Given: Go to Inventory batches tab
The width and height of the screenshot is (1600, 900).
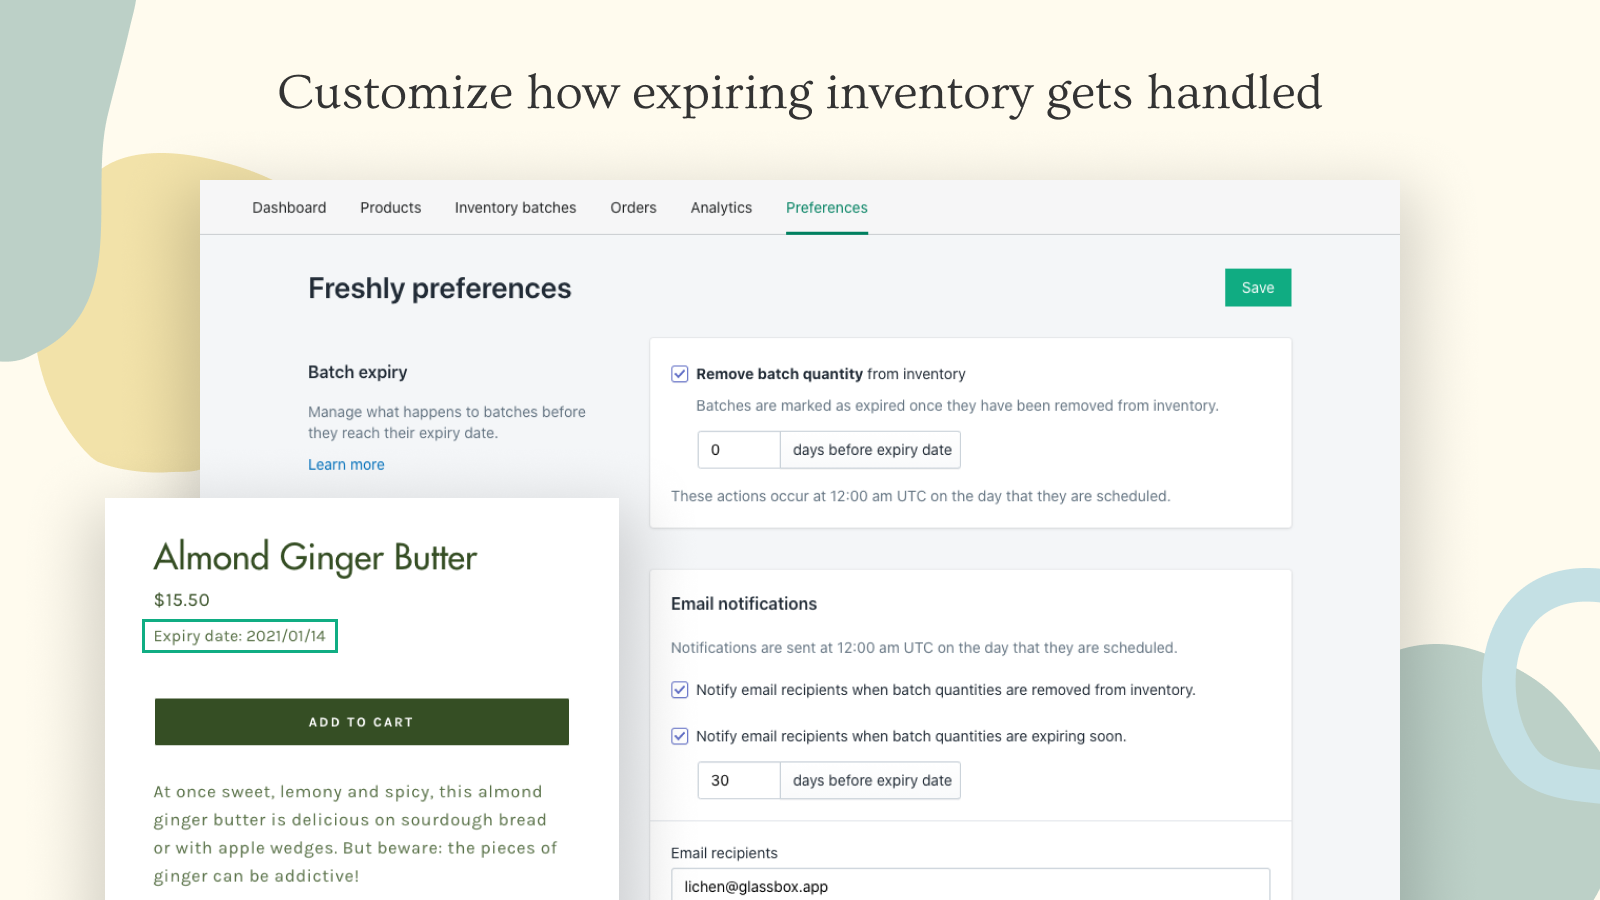Looking at the screenshot, I should point(515,207).
